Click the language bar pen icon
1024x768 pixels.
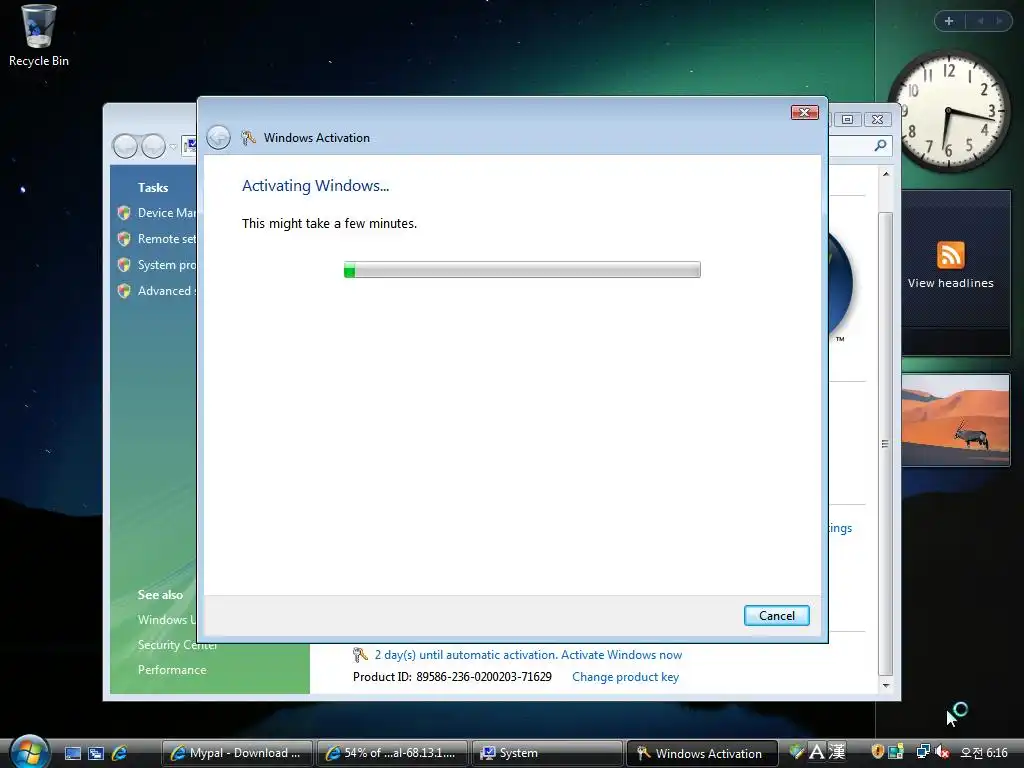pos(796,752)
